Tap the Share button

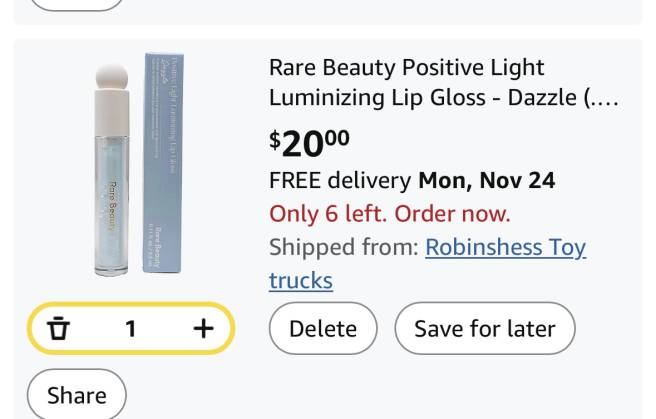pos(76,395)
